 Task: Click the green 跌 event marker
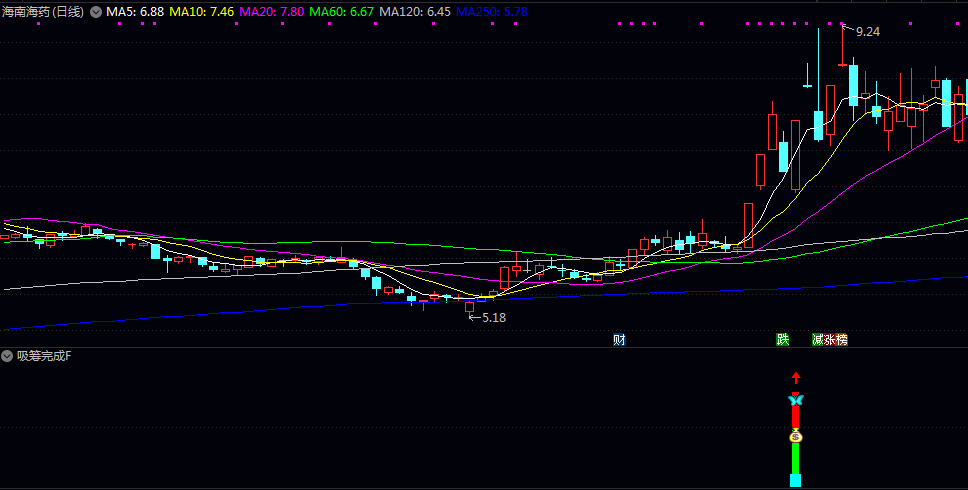[783, 339]
